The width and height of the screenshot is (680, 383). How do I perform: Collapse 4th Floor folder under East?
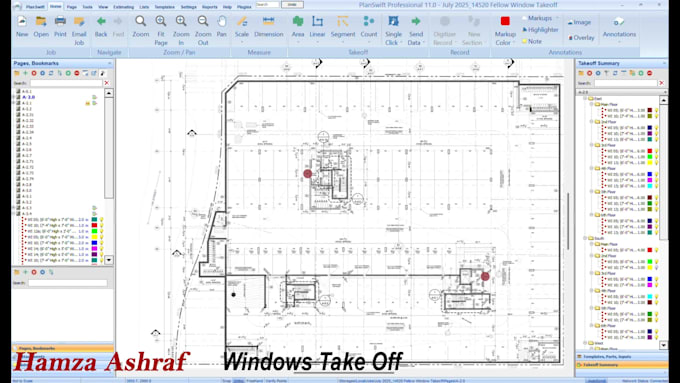(x=592, y=169)
